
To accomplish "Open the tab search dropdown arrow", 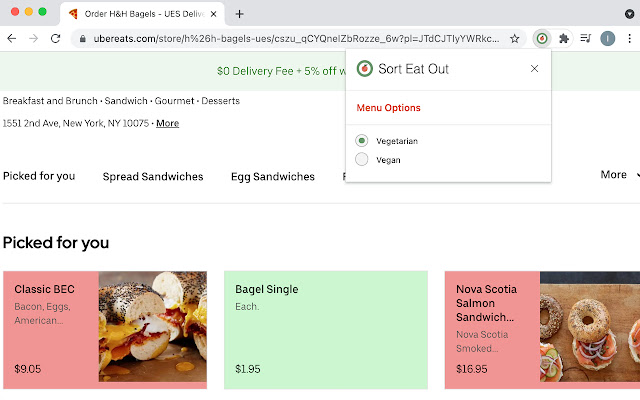I will pos(629,13).
